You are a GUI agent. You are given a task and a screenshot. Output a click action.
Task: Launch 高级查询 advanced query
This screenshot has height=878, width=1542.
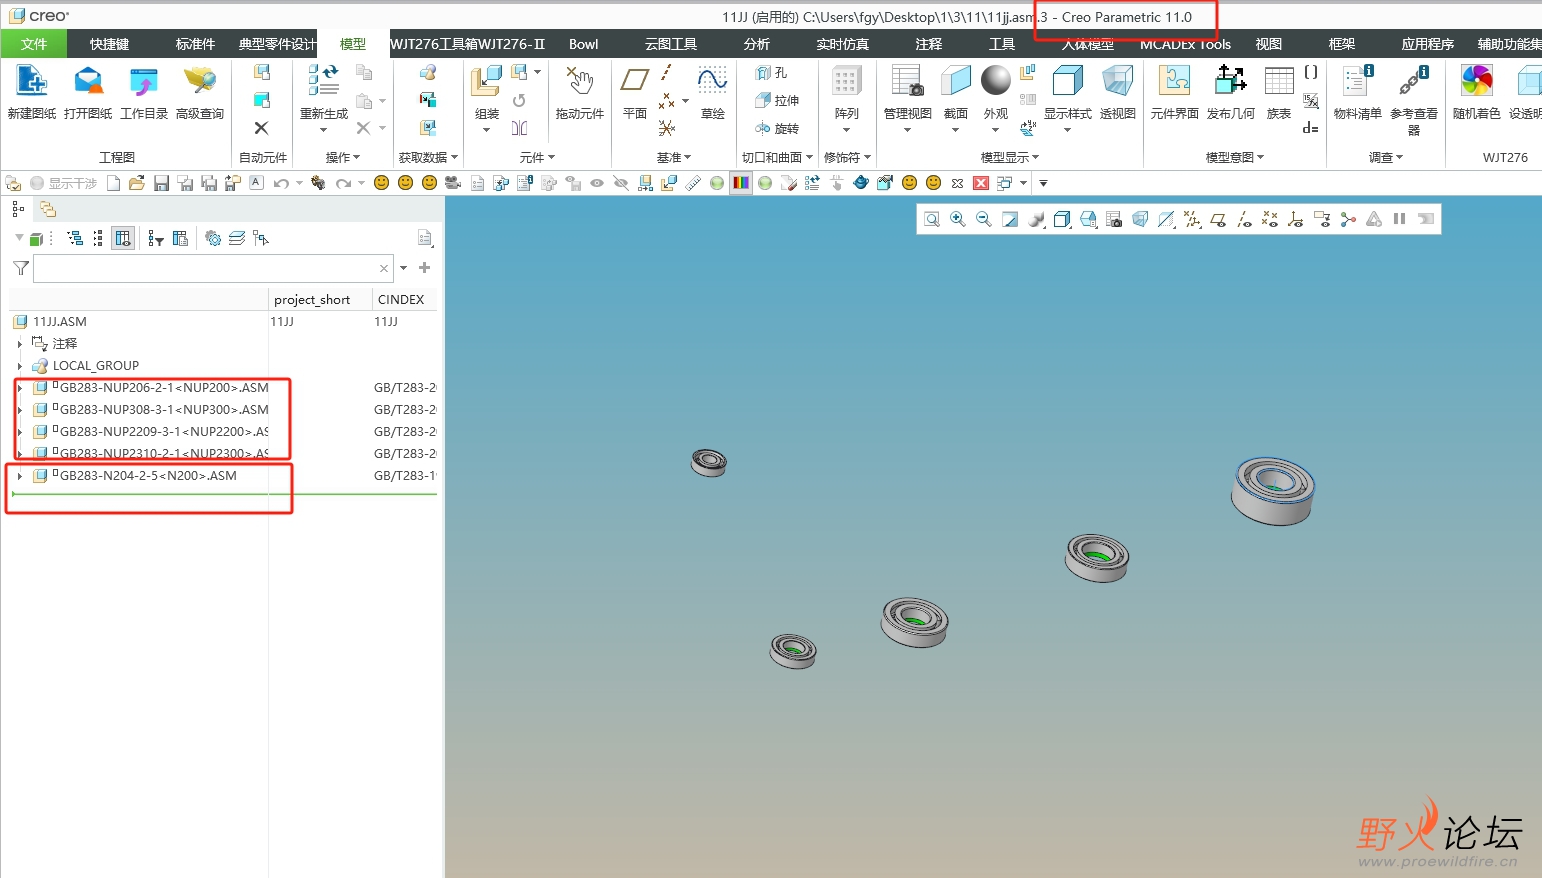click(x=200, y=80)
